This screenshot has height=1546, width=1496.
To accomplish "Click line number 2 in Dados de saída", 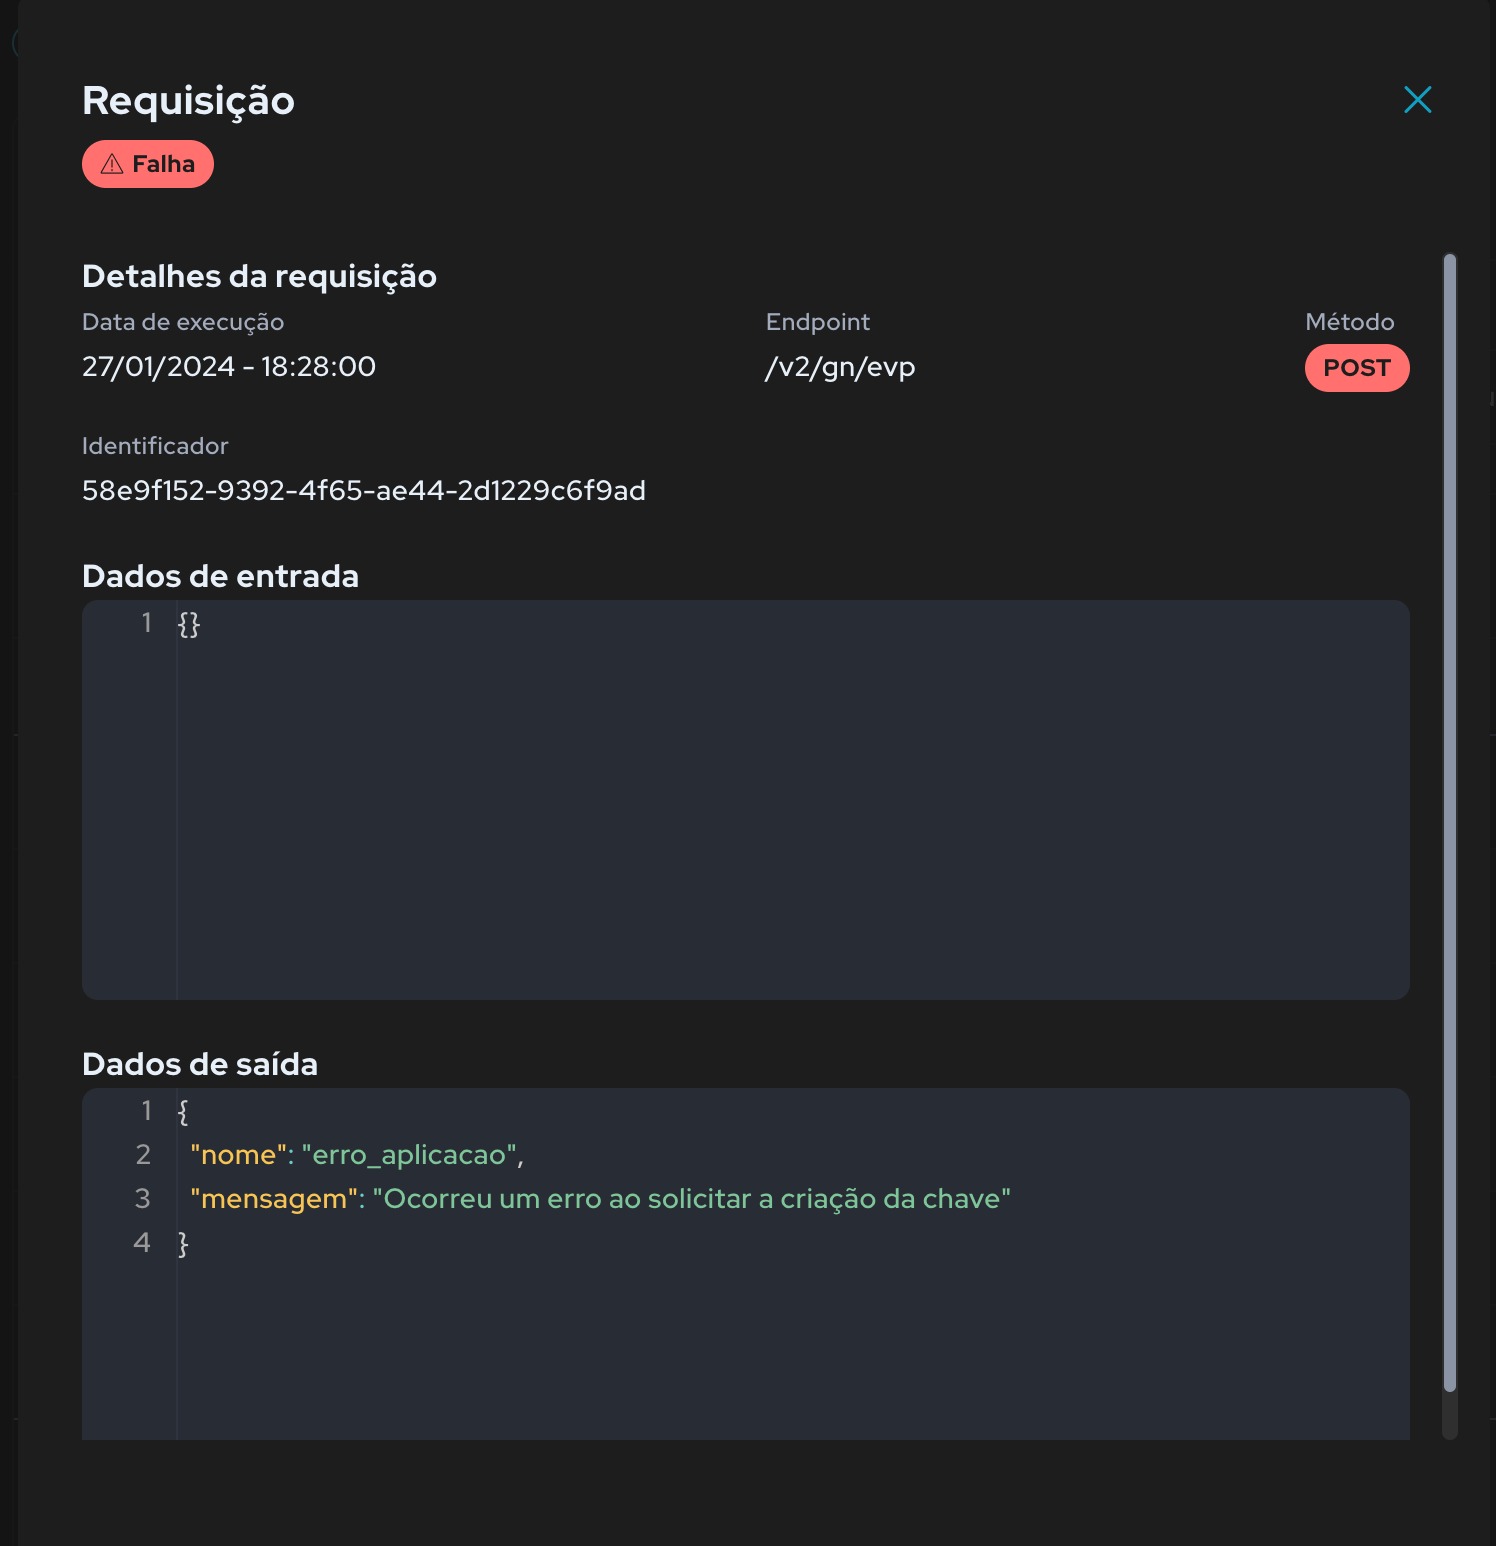I will tap(143, 1155).
